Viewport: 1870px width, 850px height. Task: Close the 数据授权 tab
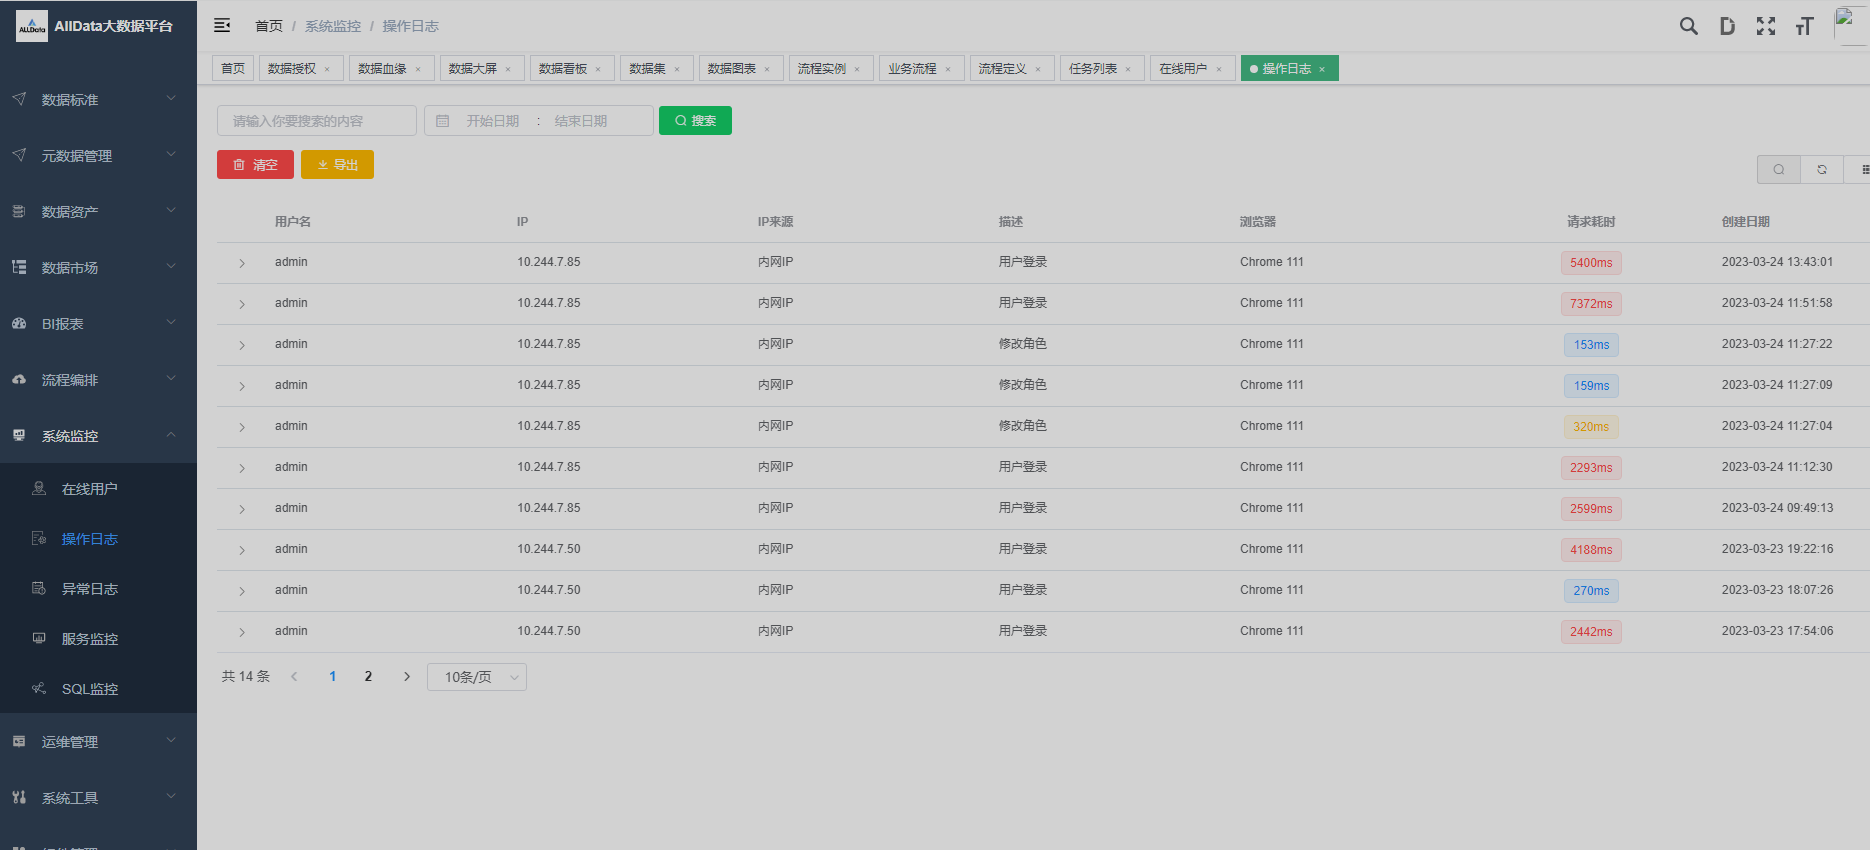(327, 69)
